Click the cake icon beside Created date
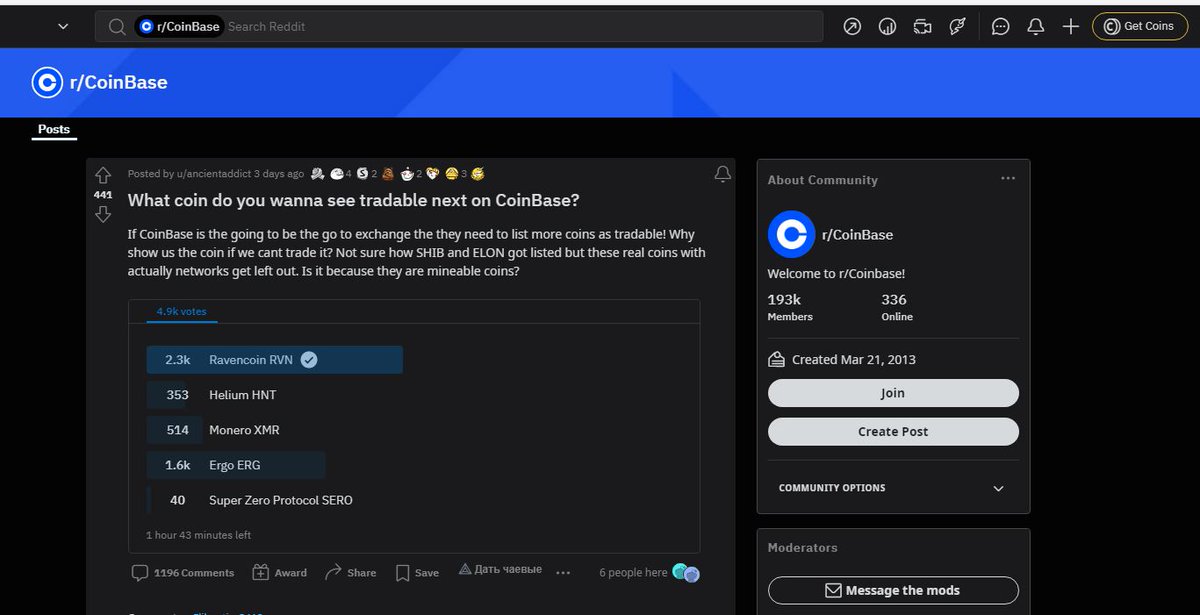The width and height of the screenshot is (1200, 615). point(776,359)
